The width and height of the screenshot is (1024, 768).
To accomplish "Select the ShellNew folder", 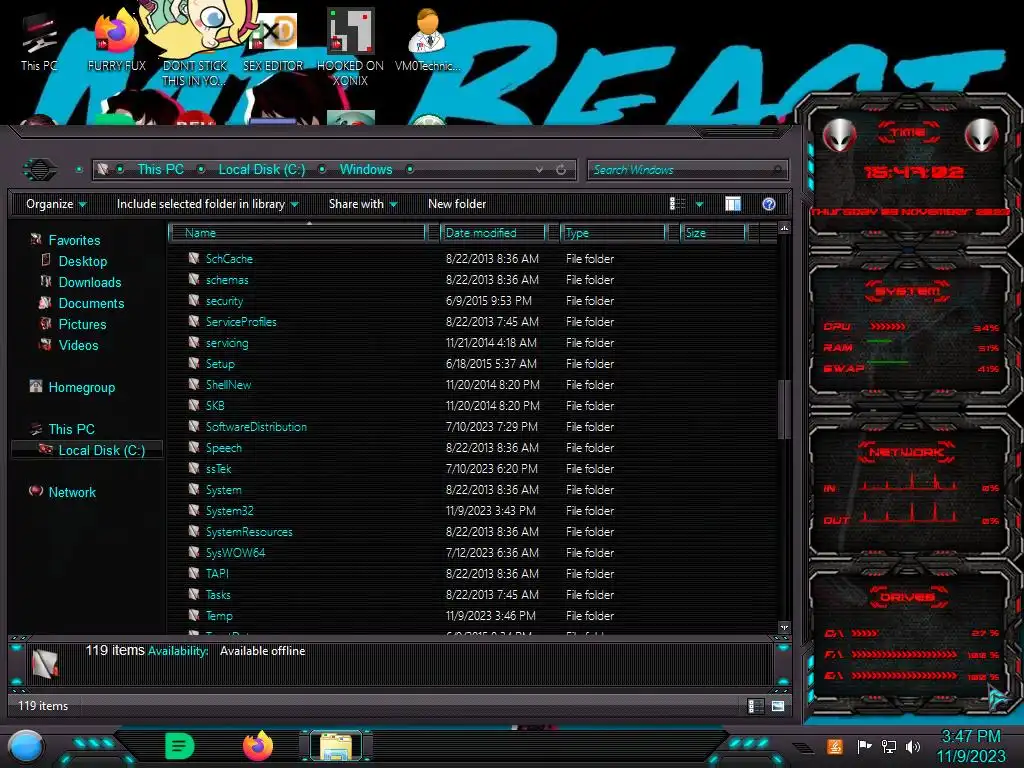I will pyautogui.click(x=228, y=385).
